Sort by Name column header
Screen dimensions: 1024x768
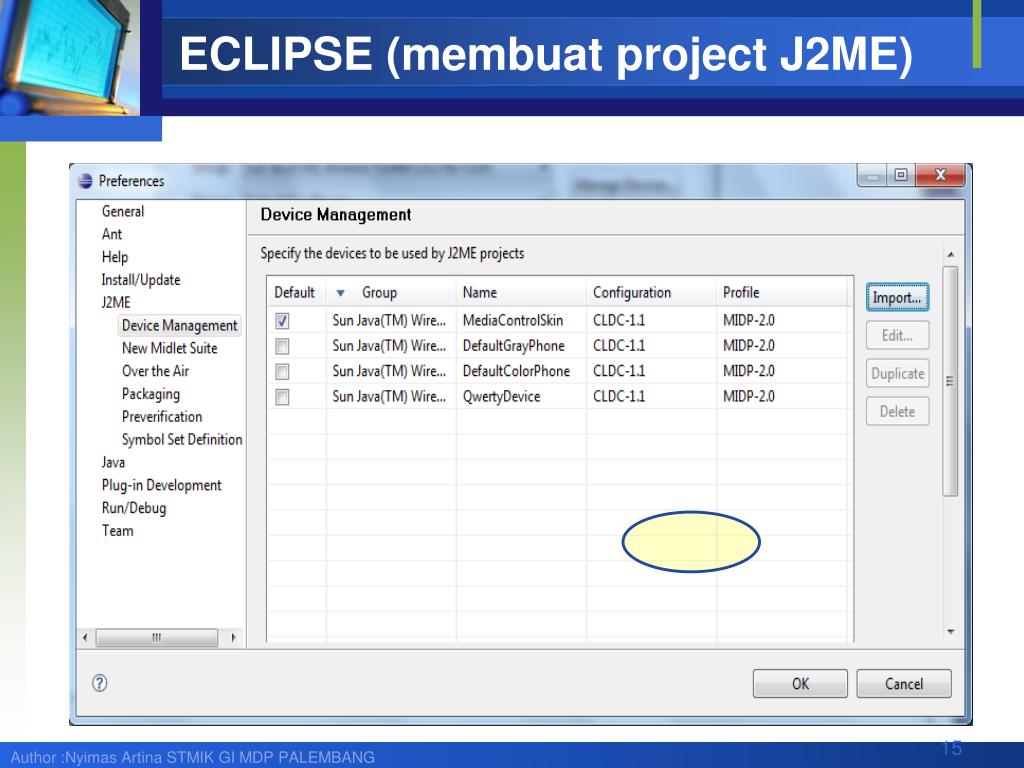[521, 293]
